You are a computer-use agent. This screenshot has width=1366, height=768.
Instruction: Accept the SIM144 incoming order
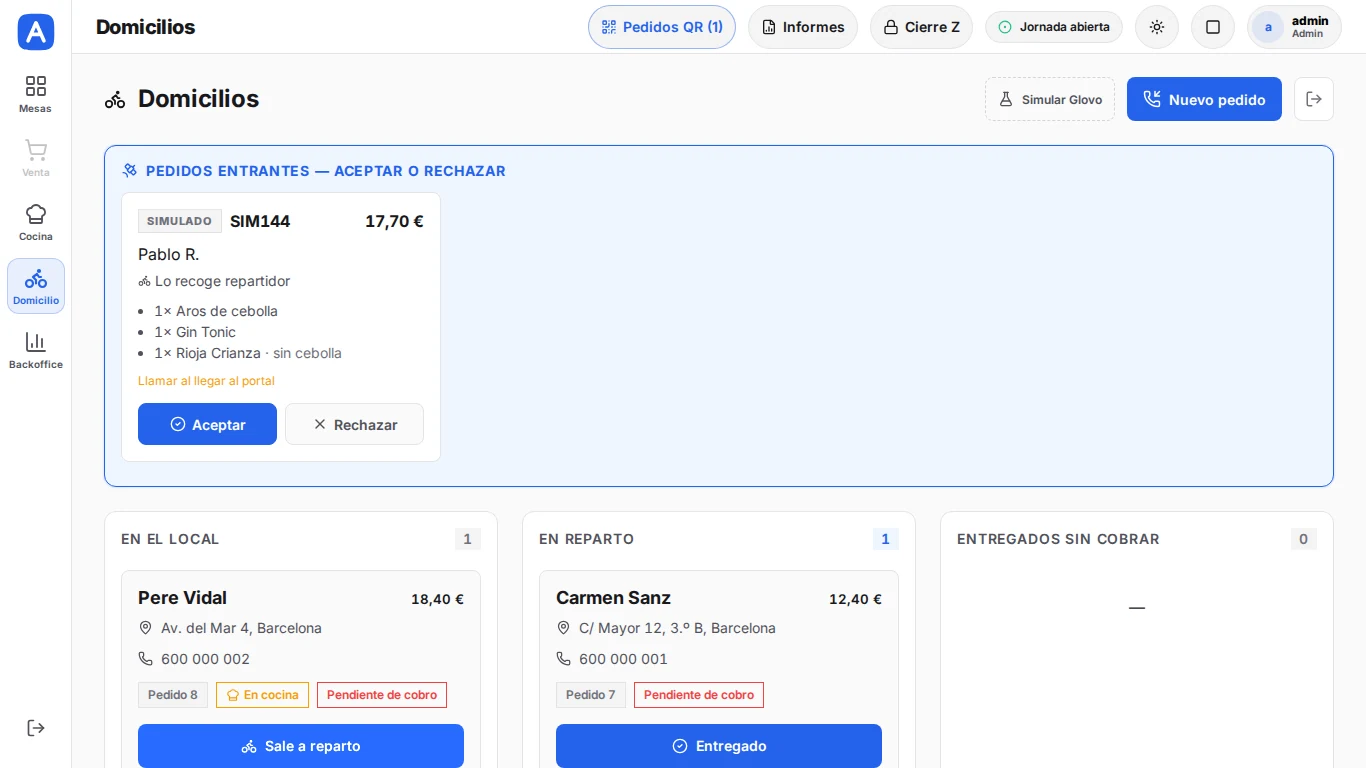click(x=207, y=424)
